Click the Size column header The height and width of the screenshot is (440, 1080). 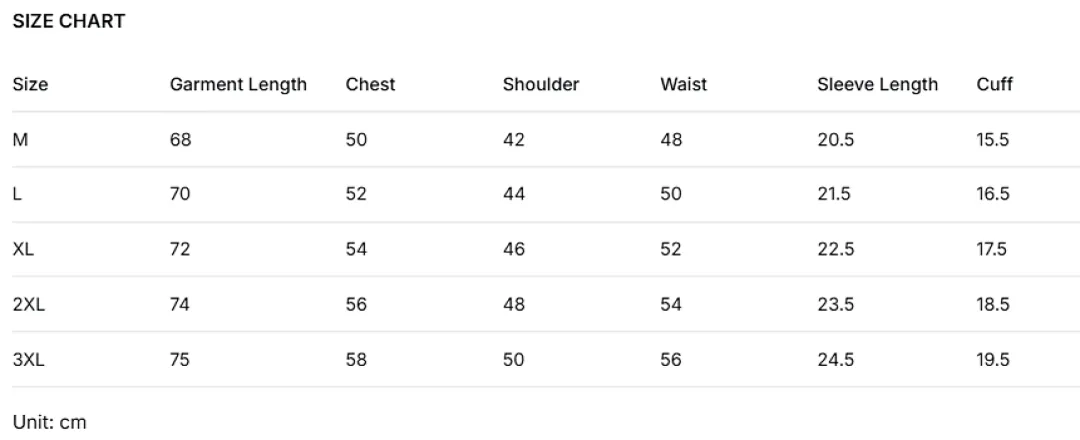click(x=30, y=85)
